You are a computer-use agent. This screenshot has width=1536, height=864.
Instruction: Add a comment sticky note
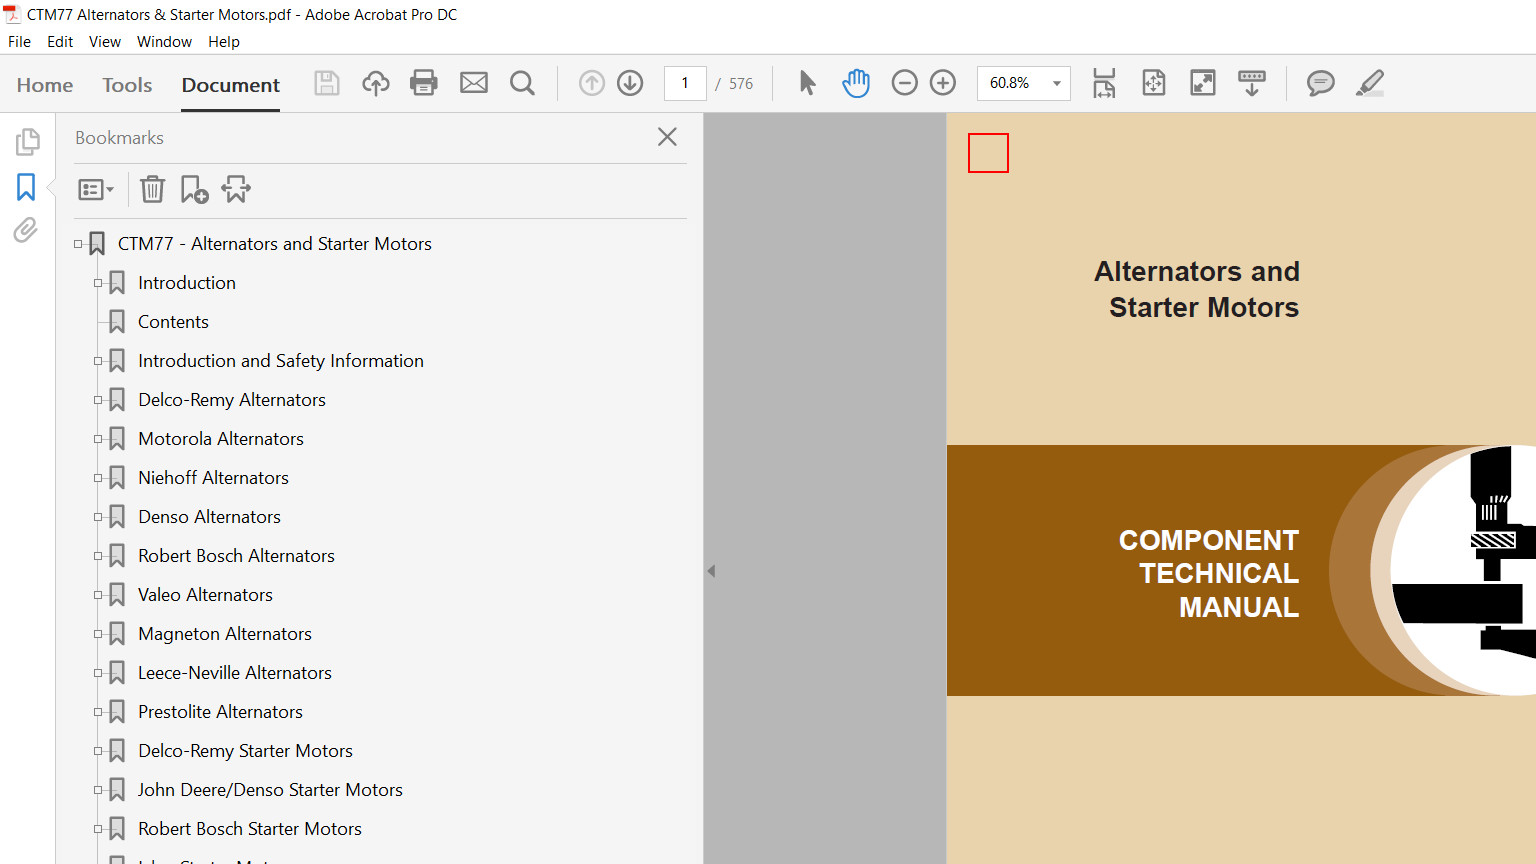[x=1321, y=83]
